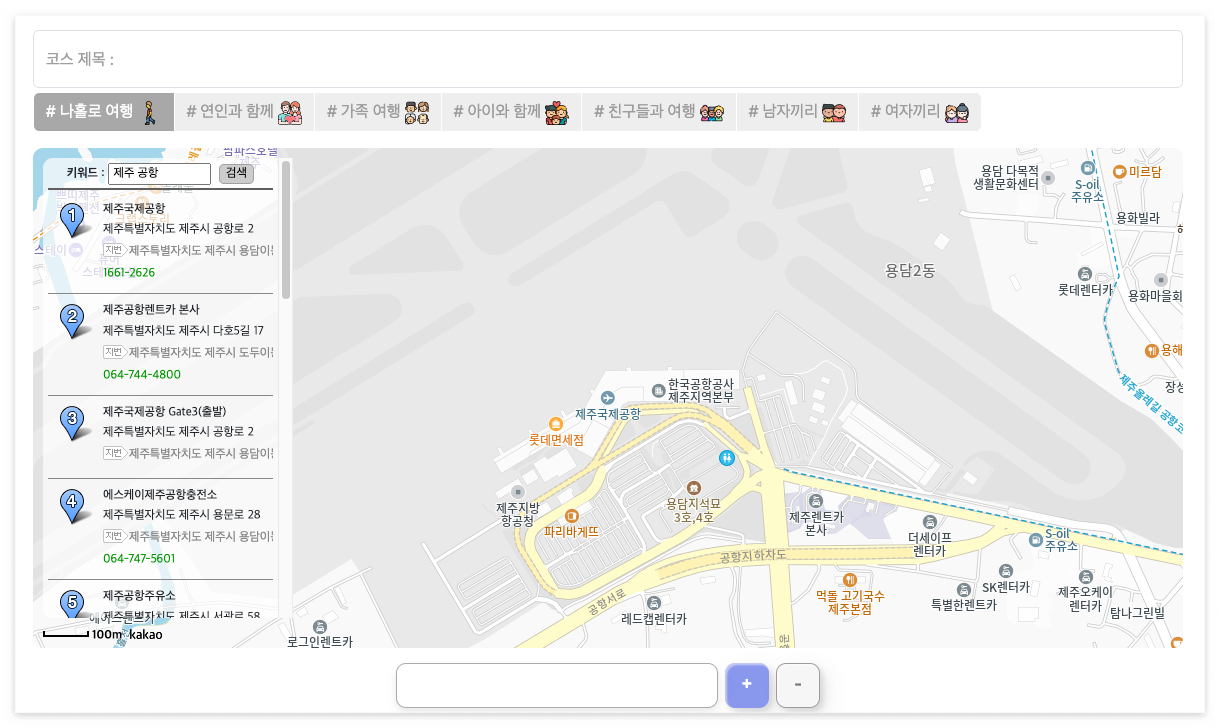The width and height of the screenshot is (1220, 728).
Task: Click marker 2 in results list
Action: [x=73, y=322]
